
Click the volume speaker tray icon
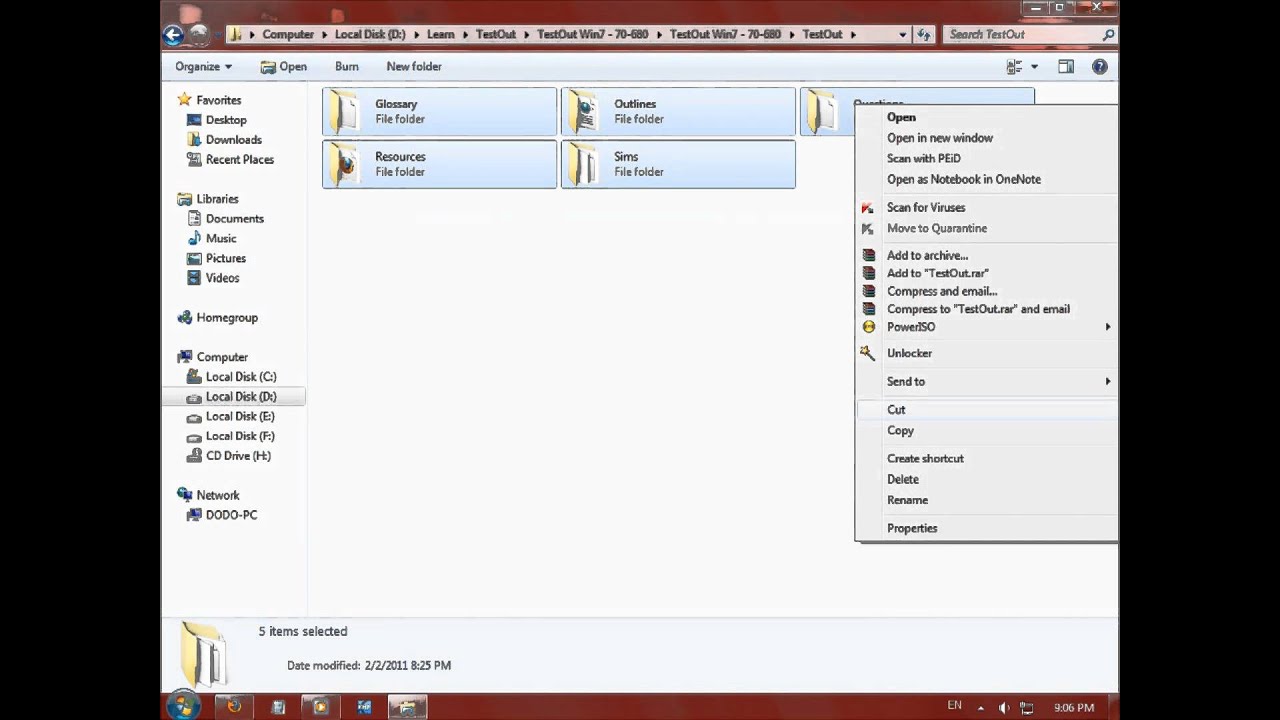[1003, 708]
